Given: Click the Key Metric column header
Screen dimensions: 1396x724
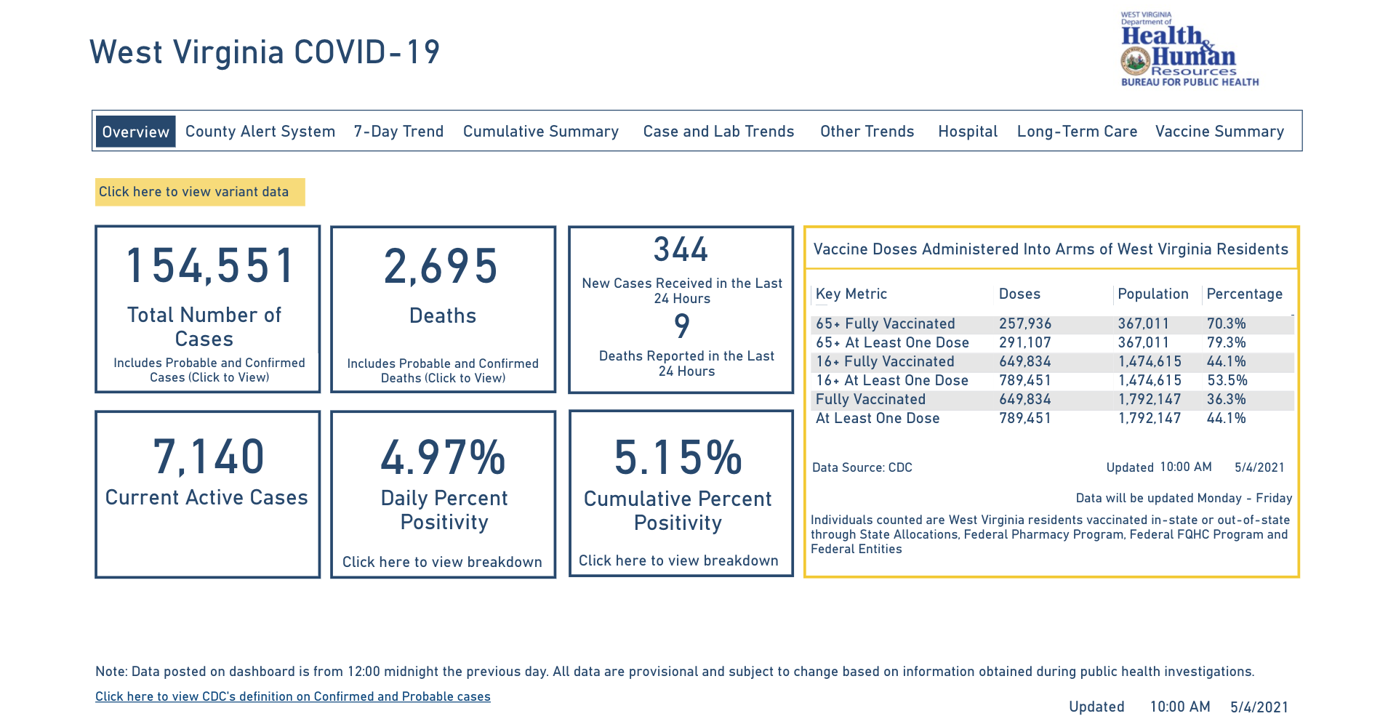Looking at the screenshot, I should pos(851,294).
